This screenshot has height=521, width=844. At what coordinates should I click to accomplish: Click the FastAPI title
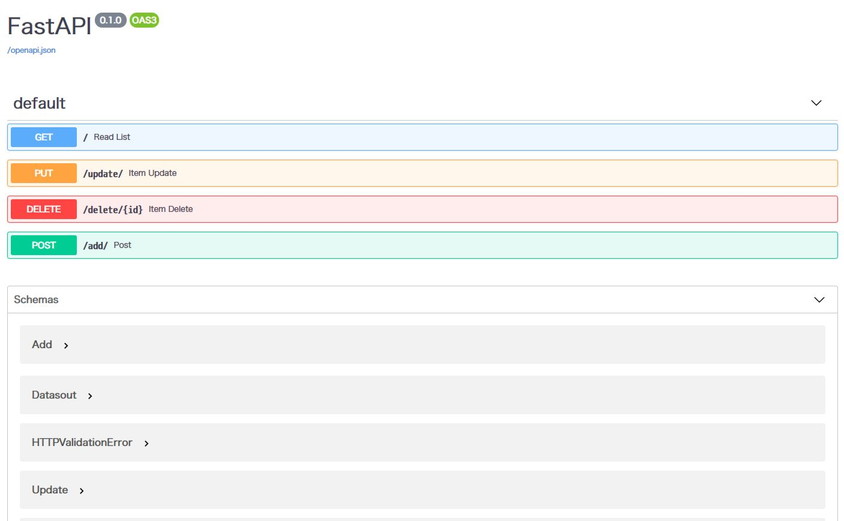pyautogui.click(x=49, y=26)
